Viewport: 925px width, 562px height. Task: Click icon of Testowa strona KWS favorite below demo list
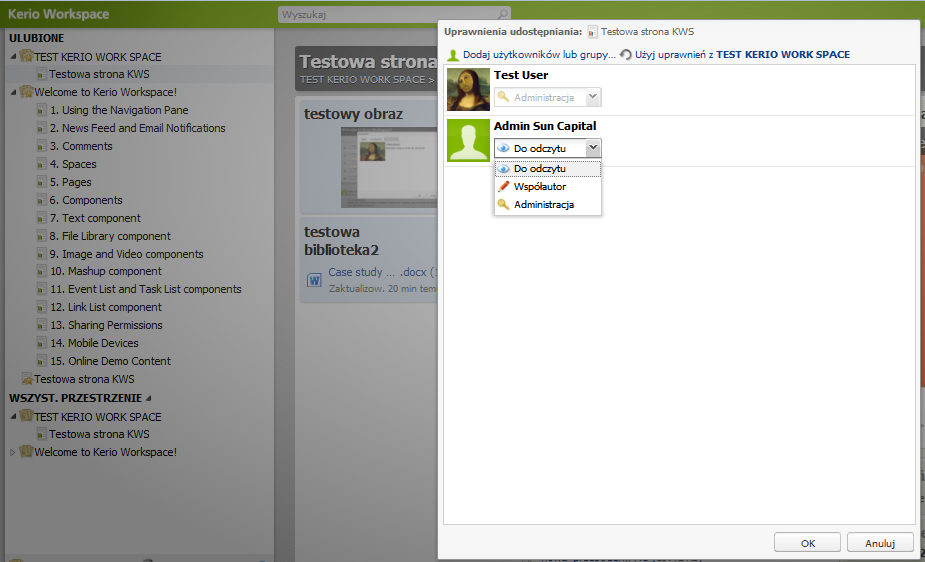pyautogui.click(x=27, y=379)
